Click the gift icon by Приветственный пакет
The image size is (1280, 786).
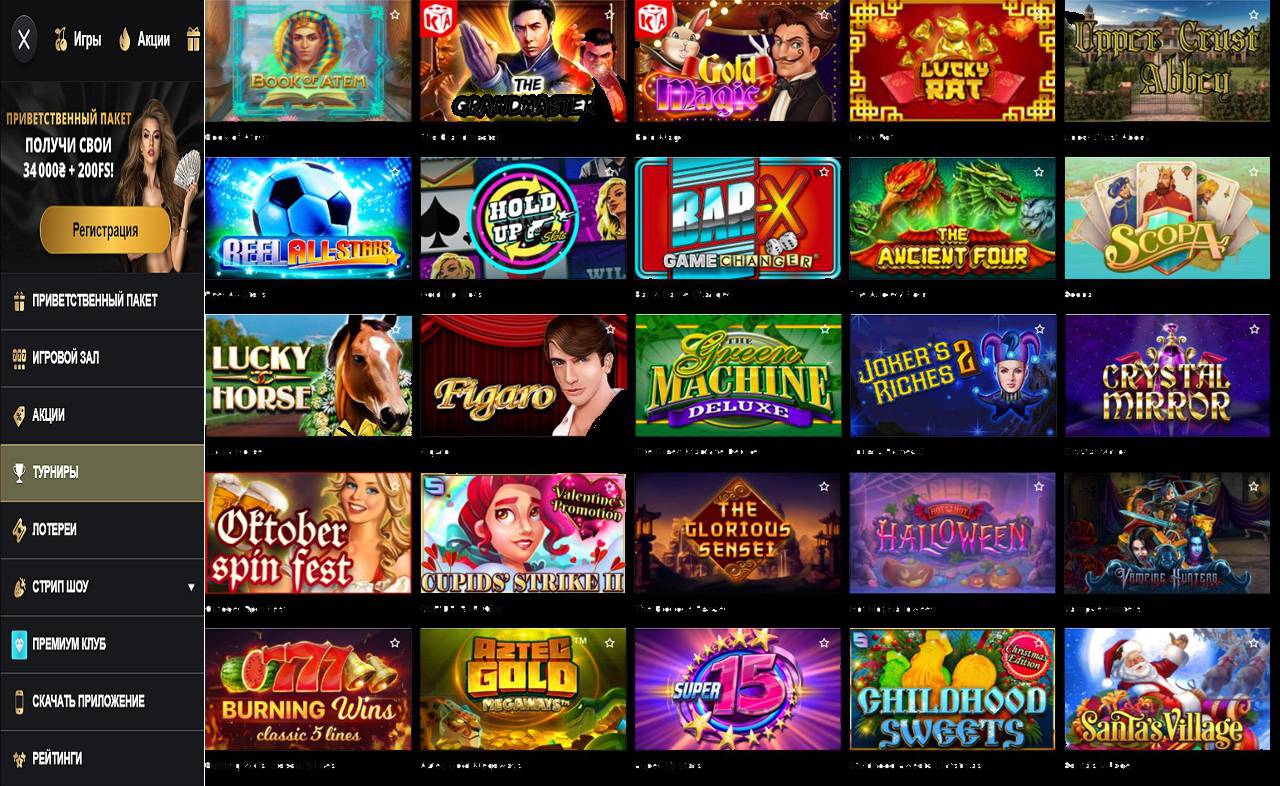coord(18,301)
